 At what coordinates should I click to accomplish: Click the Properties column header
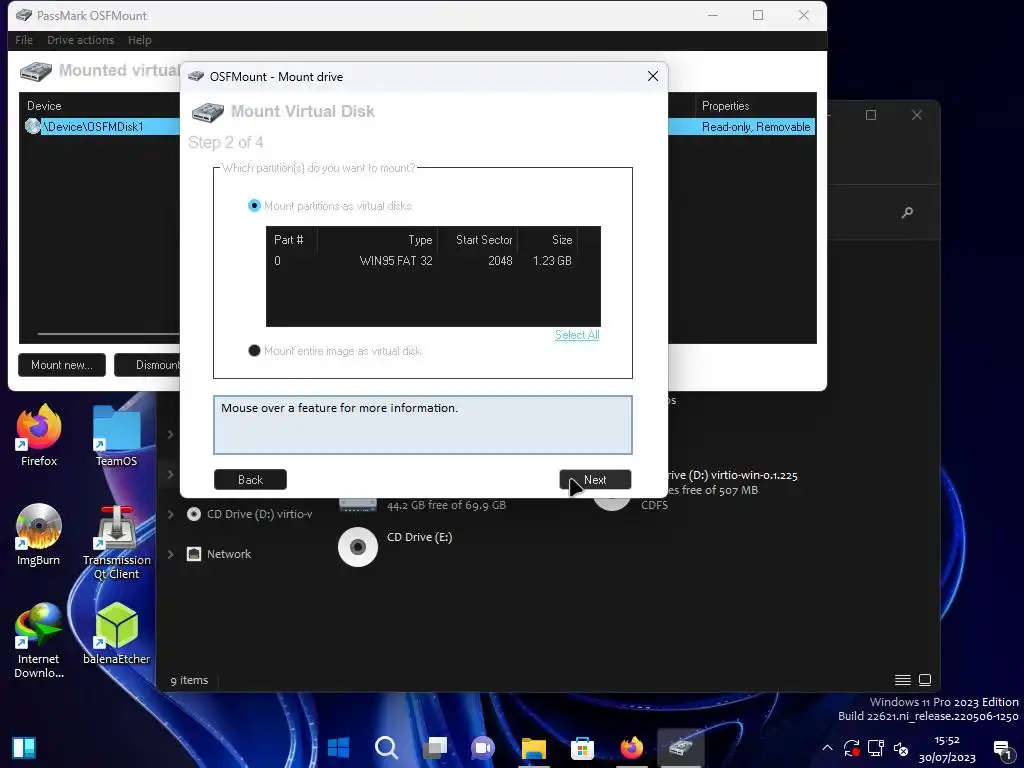coord(725,106)
